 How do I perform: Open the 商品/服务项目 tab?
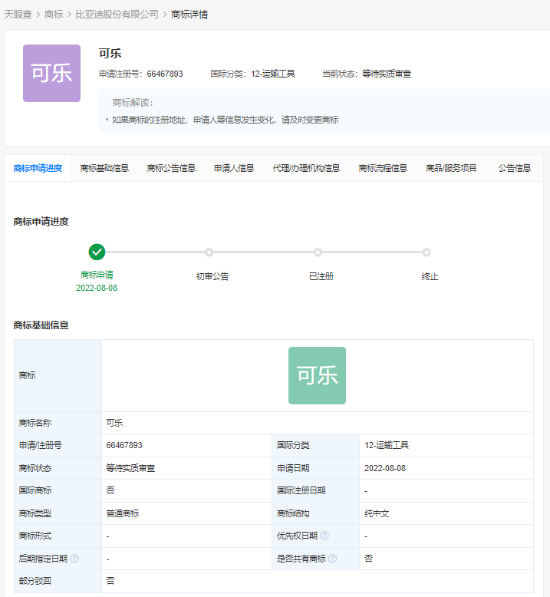pyautogui.click(x=451, y=168)
